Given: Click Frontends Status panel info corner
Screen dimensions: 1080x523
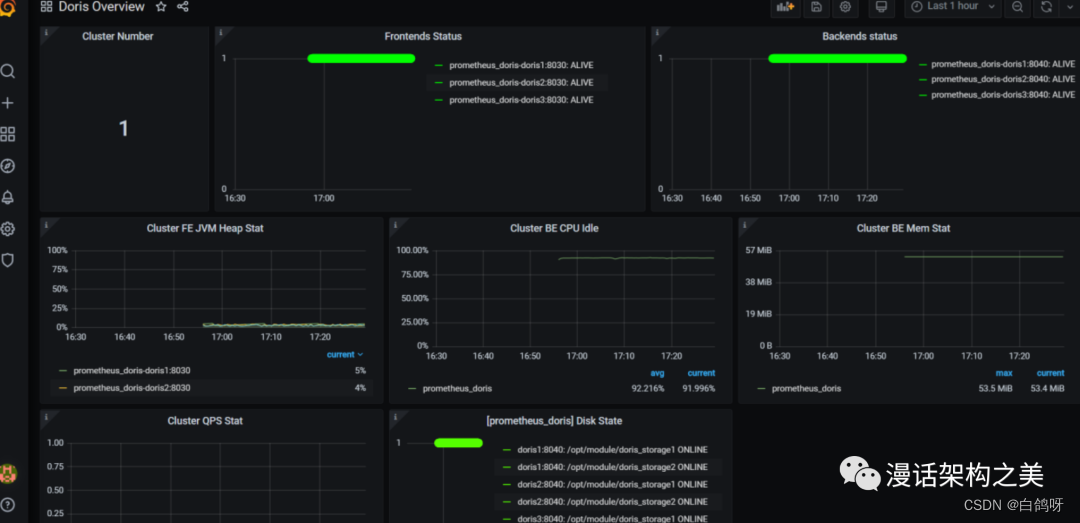Looking at the screenshot, I should click(220, 32).
